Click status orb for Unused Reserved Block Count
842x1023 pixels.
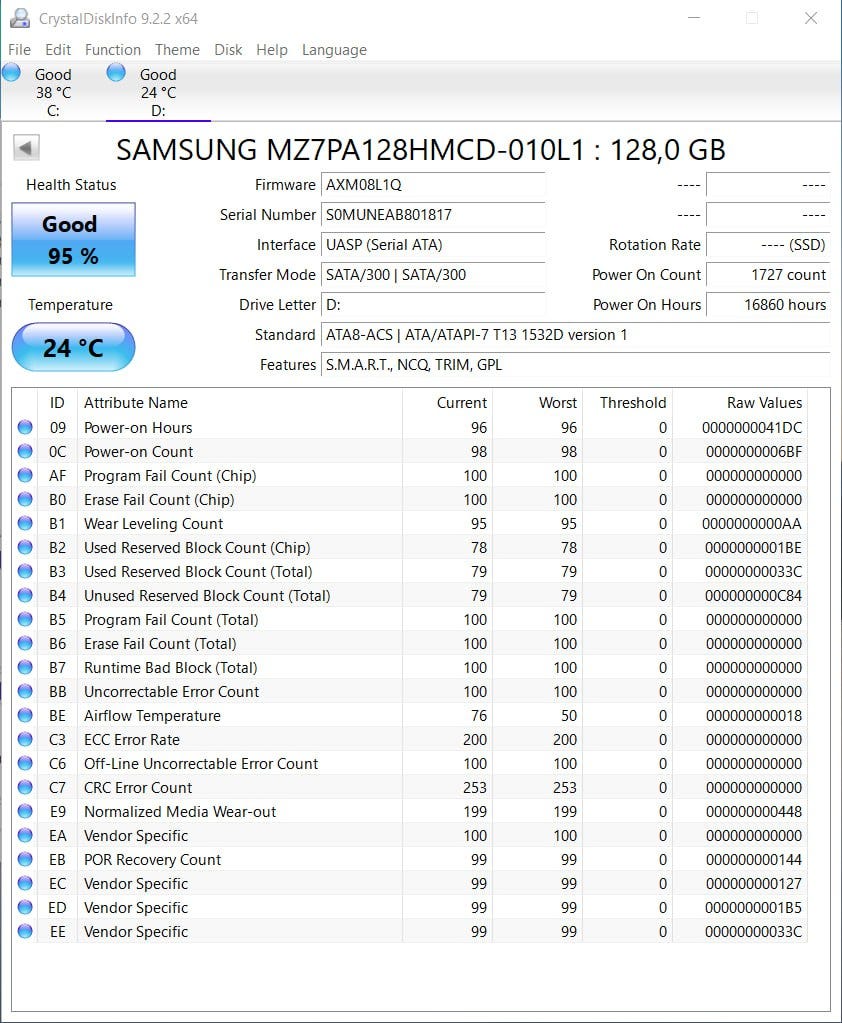(25, 596)
